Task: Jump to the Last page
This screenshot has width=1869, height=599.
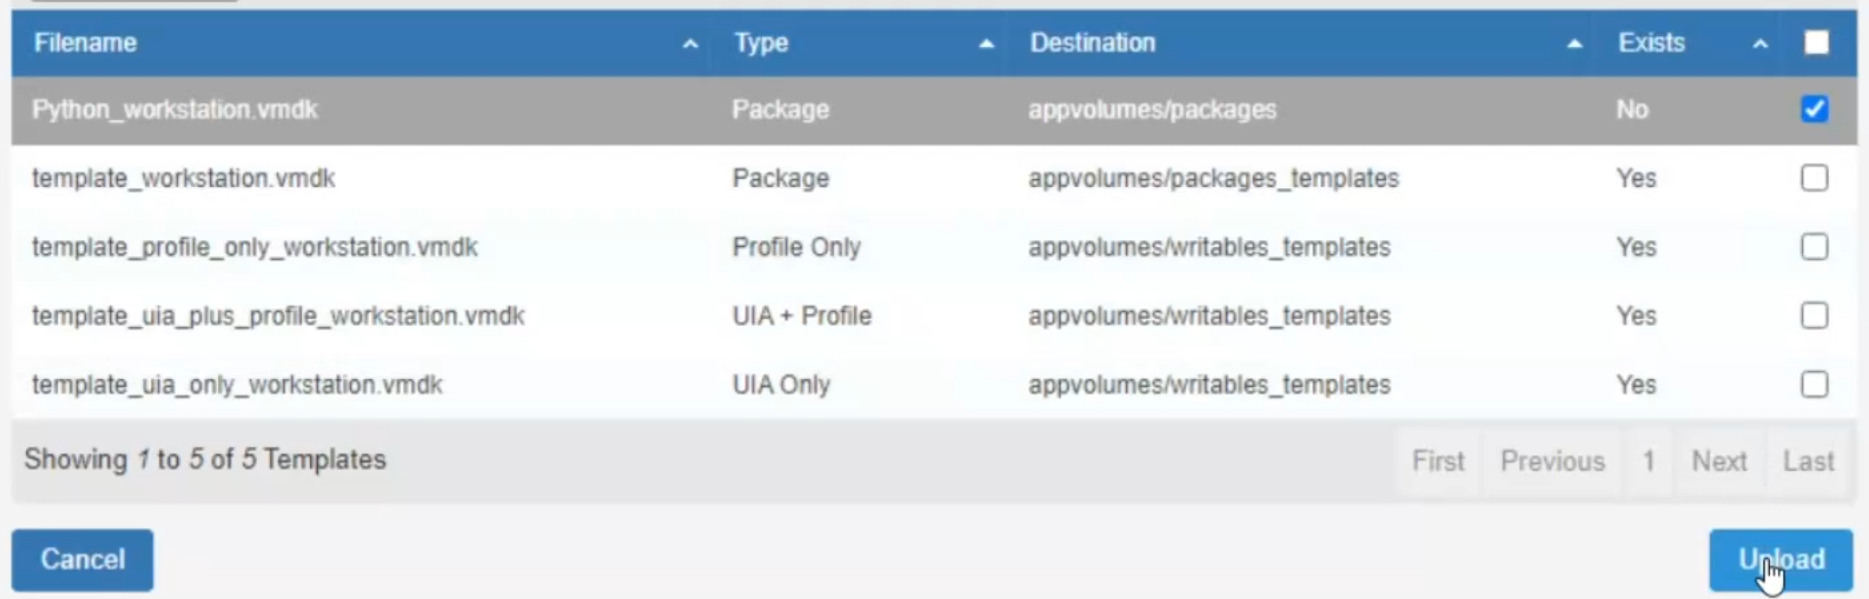Action: 1808,461
